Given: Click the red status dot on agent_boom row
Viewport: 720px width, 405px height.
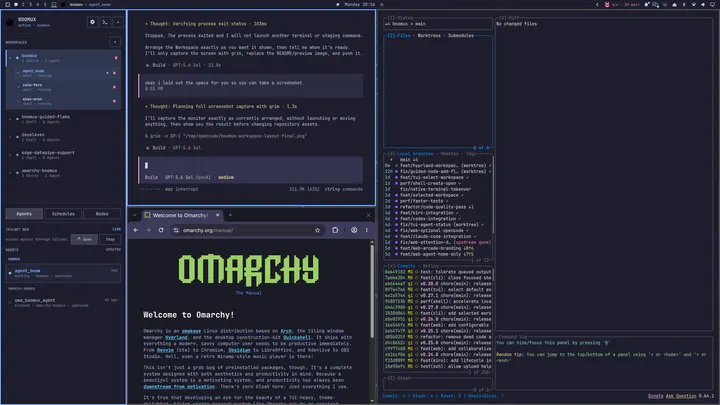Looking at the screenshot, I should tap(114, 73).
